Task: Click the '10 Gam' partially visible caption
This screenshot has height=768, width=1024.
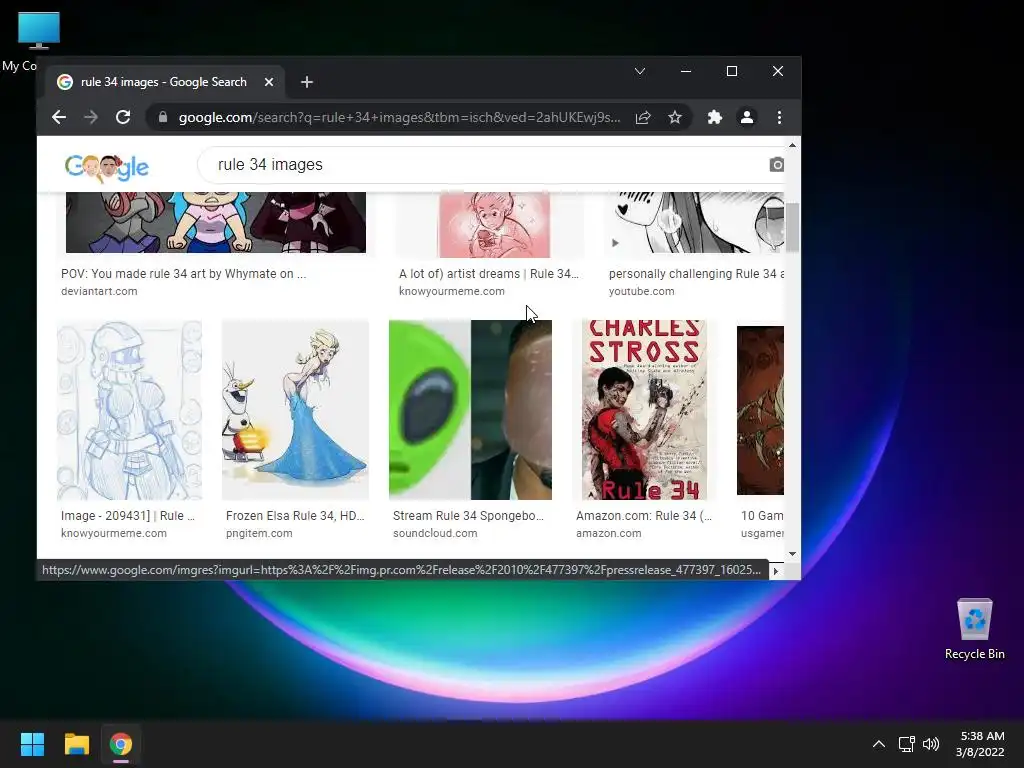Action: 762,516
